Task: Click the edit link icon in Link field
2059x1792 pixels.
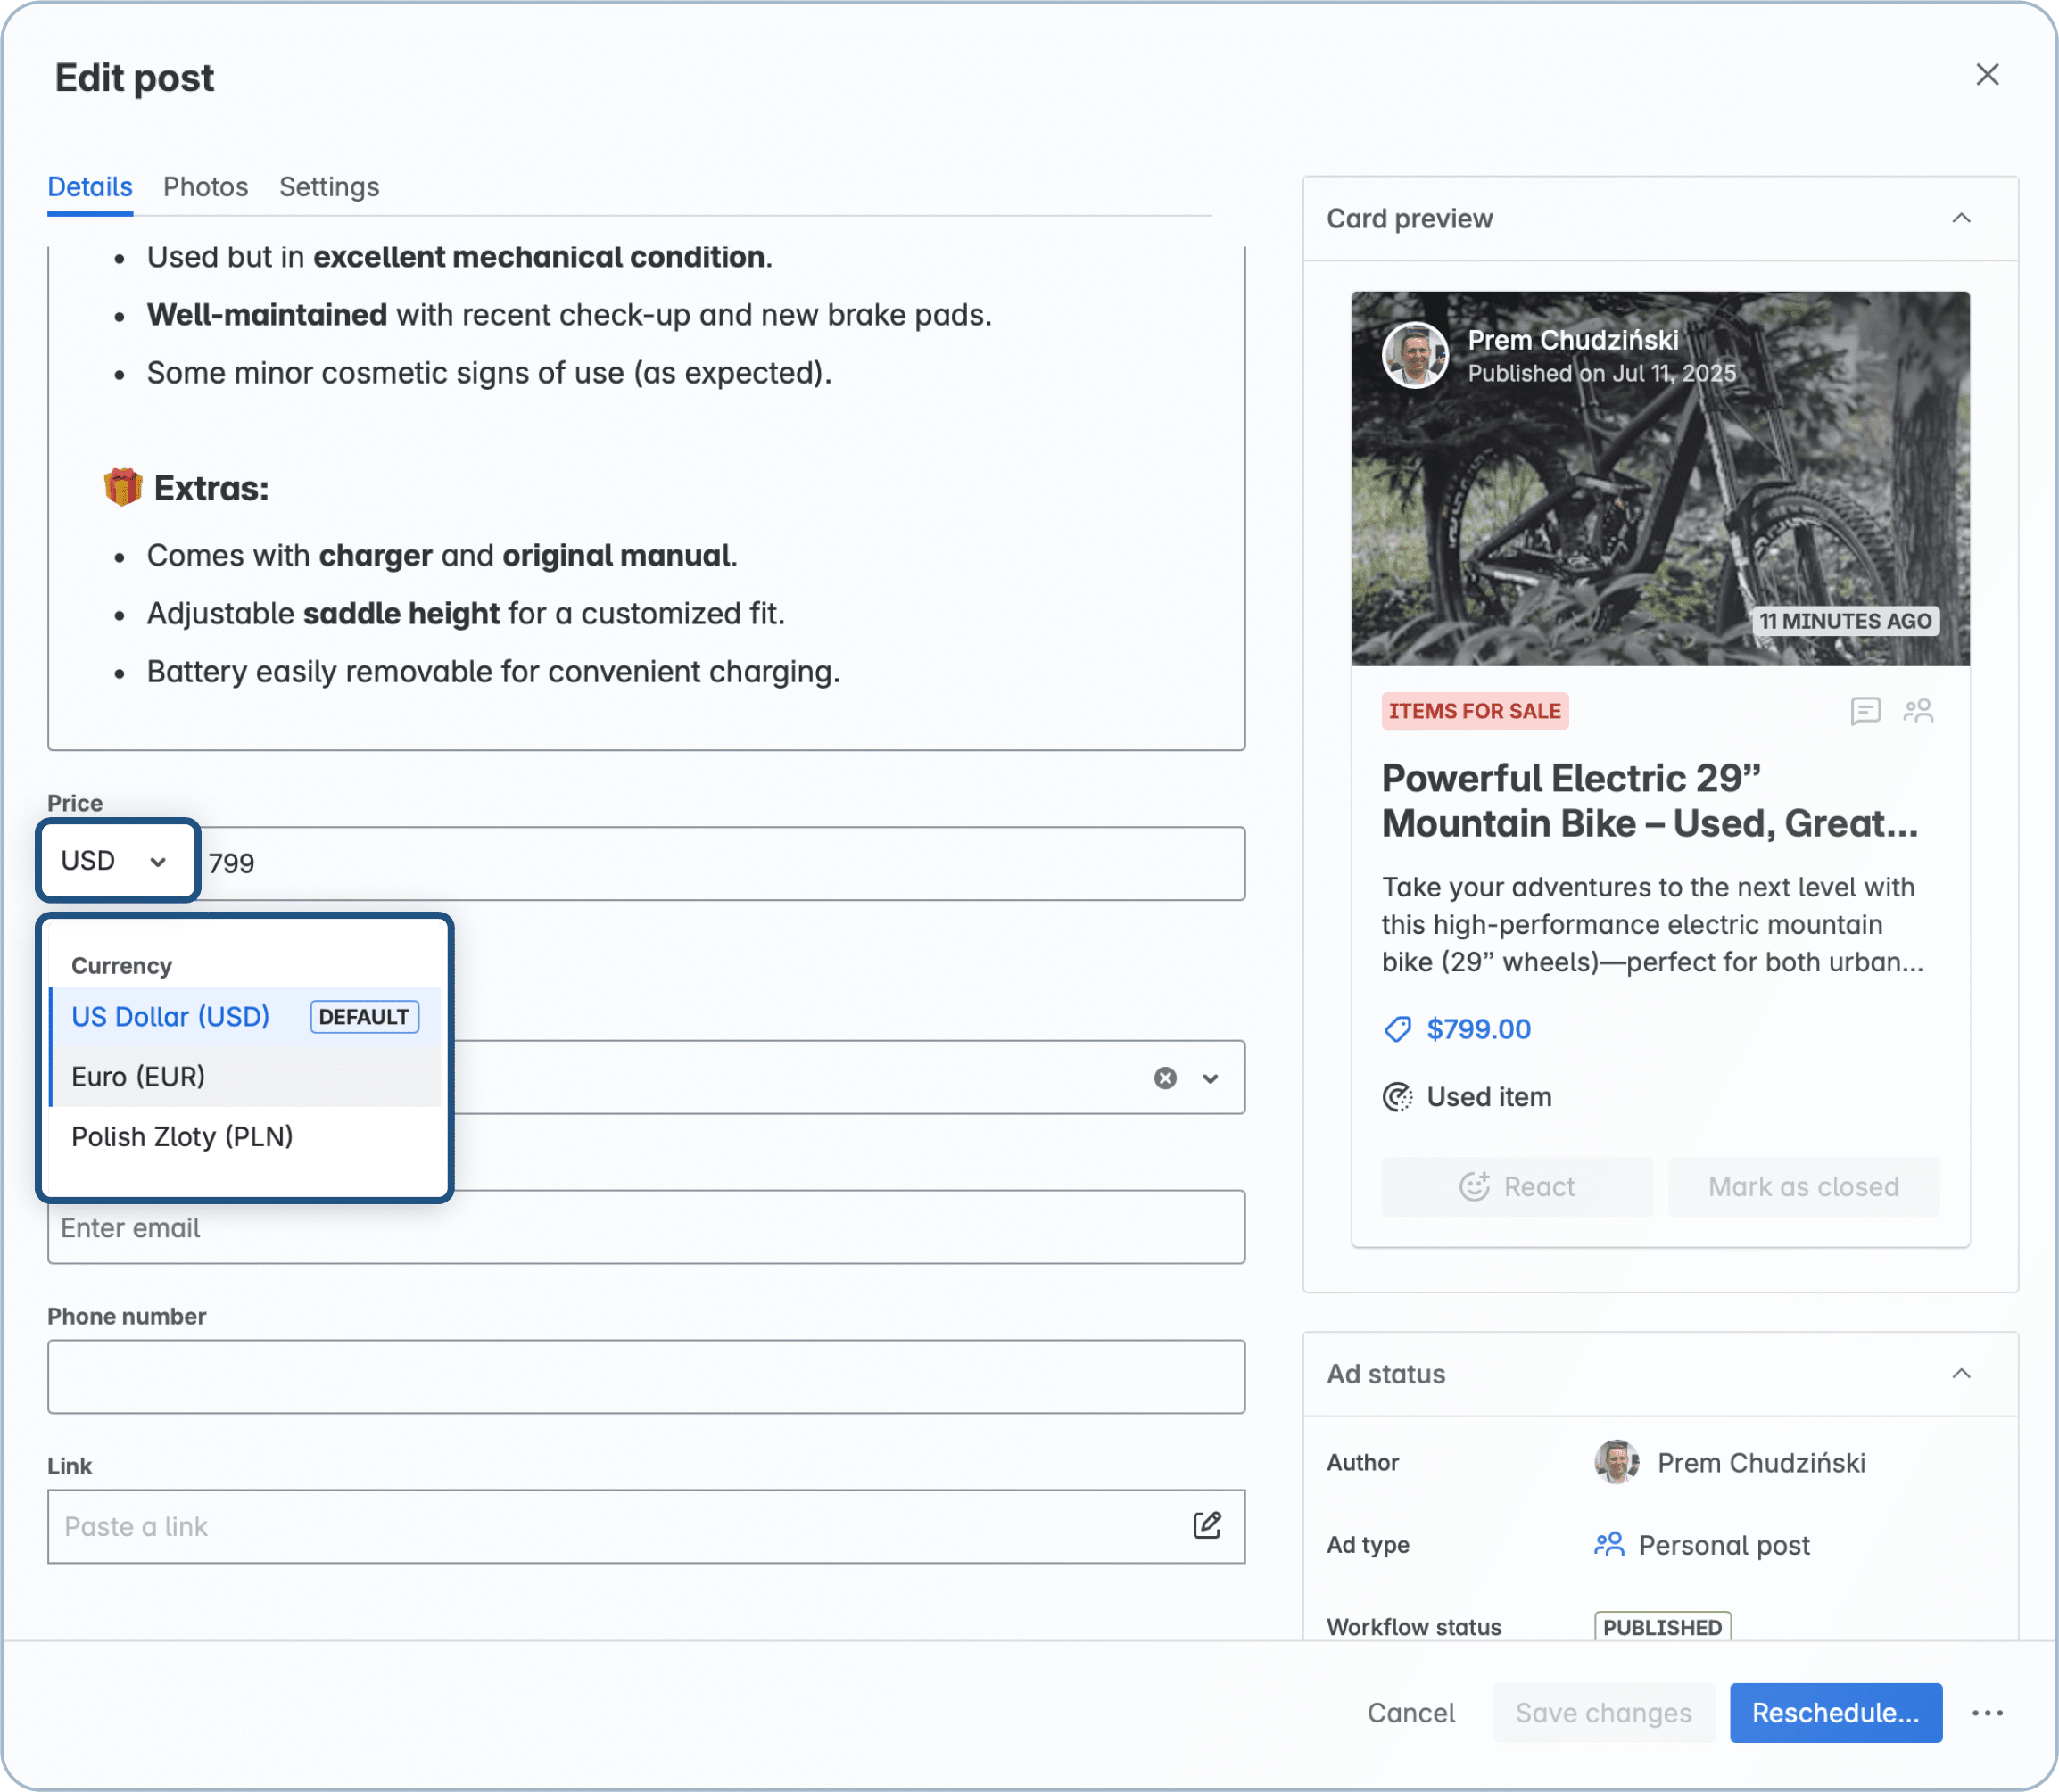Action: pyautogui.click(x=1206, y=1525)
